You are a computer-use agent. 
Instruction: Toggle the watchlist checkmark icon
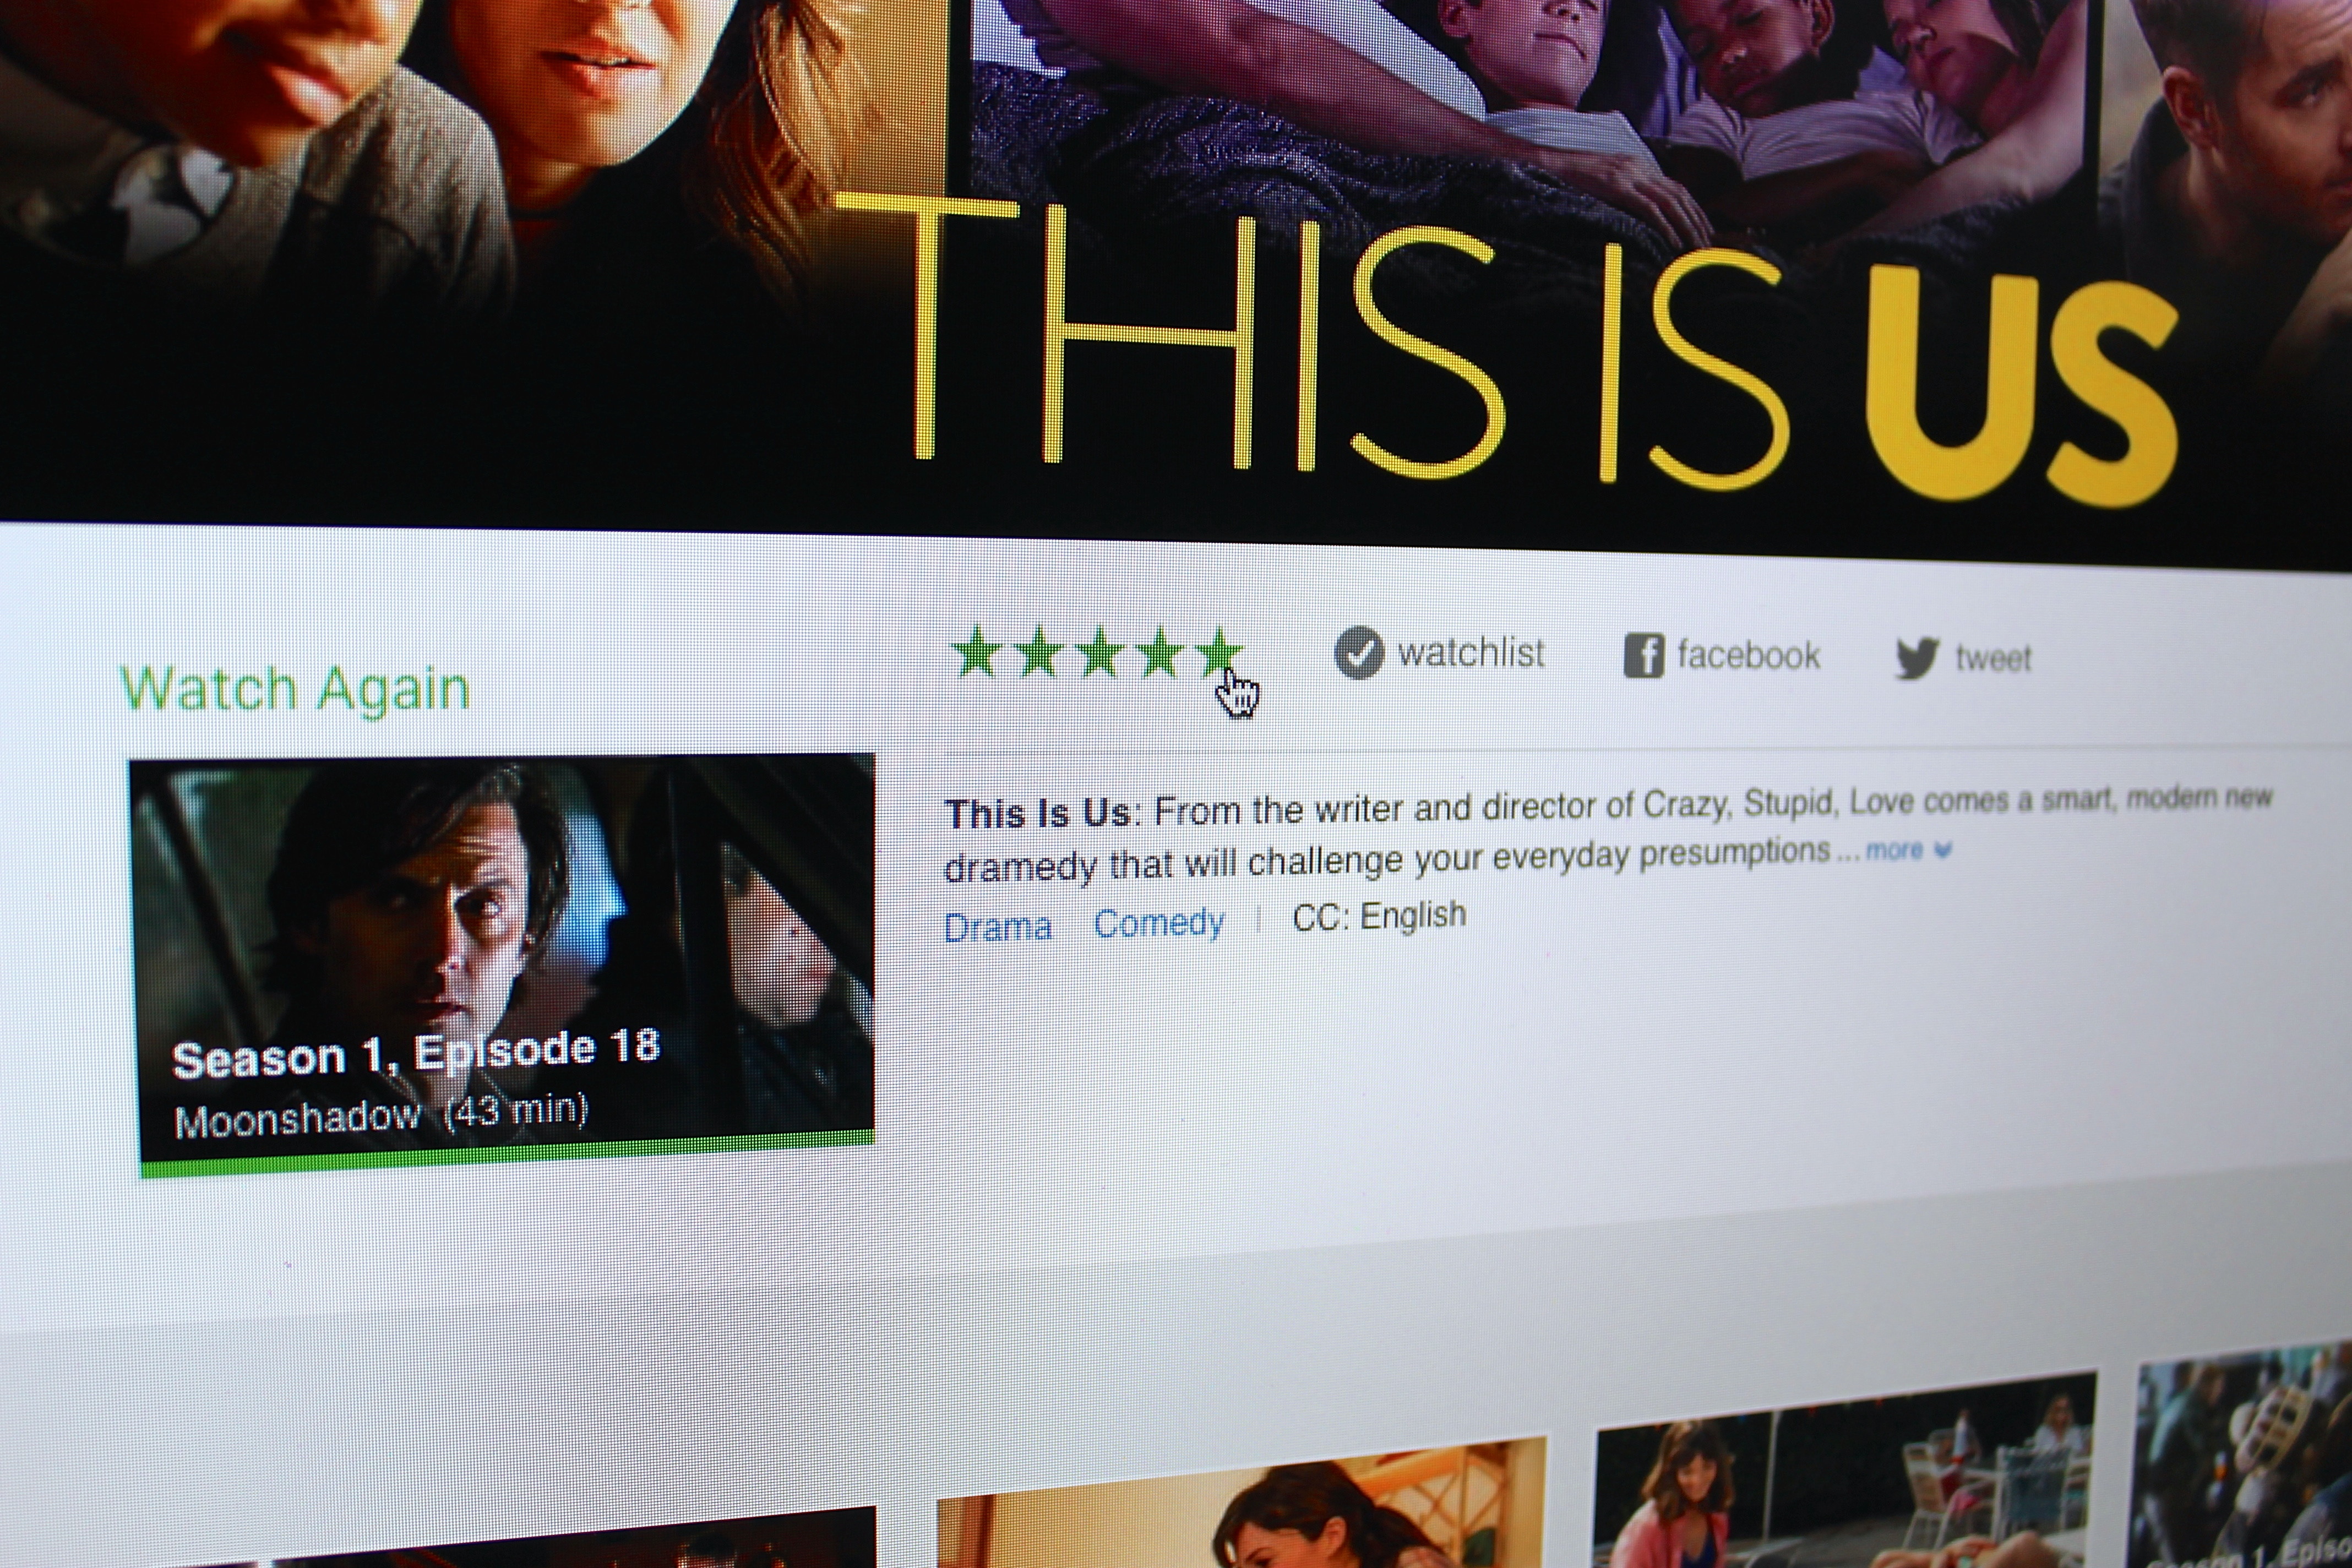tap(1359, 653)
